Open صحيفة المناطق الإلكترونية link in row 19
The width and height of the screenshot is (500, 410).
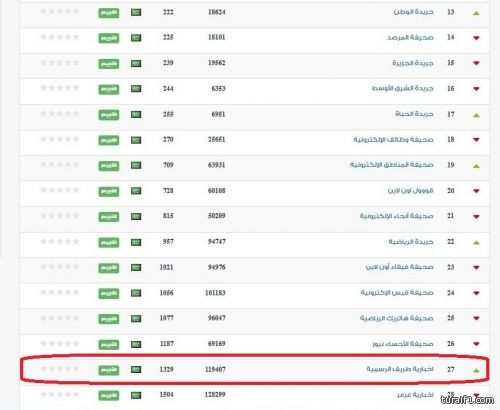[x=392, y=165]
